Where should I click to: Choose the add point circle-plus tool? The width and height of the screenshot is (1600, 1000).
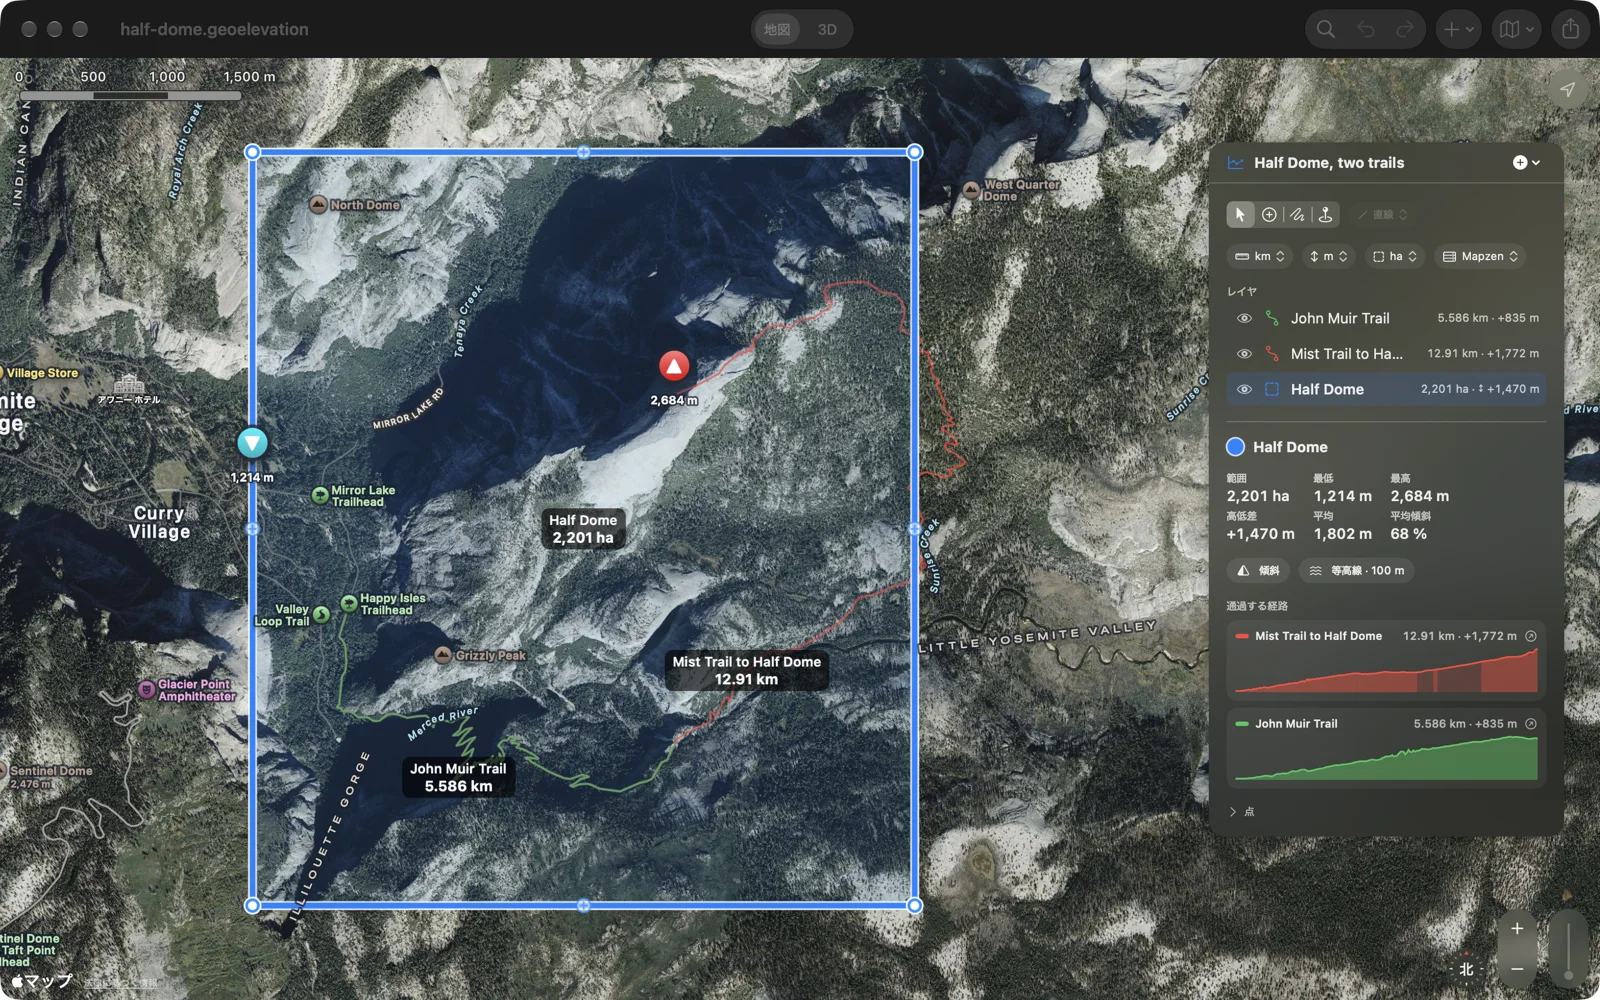[x=1269, y=215]
